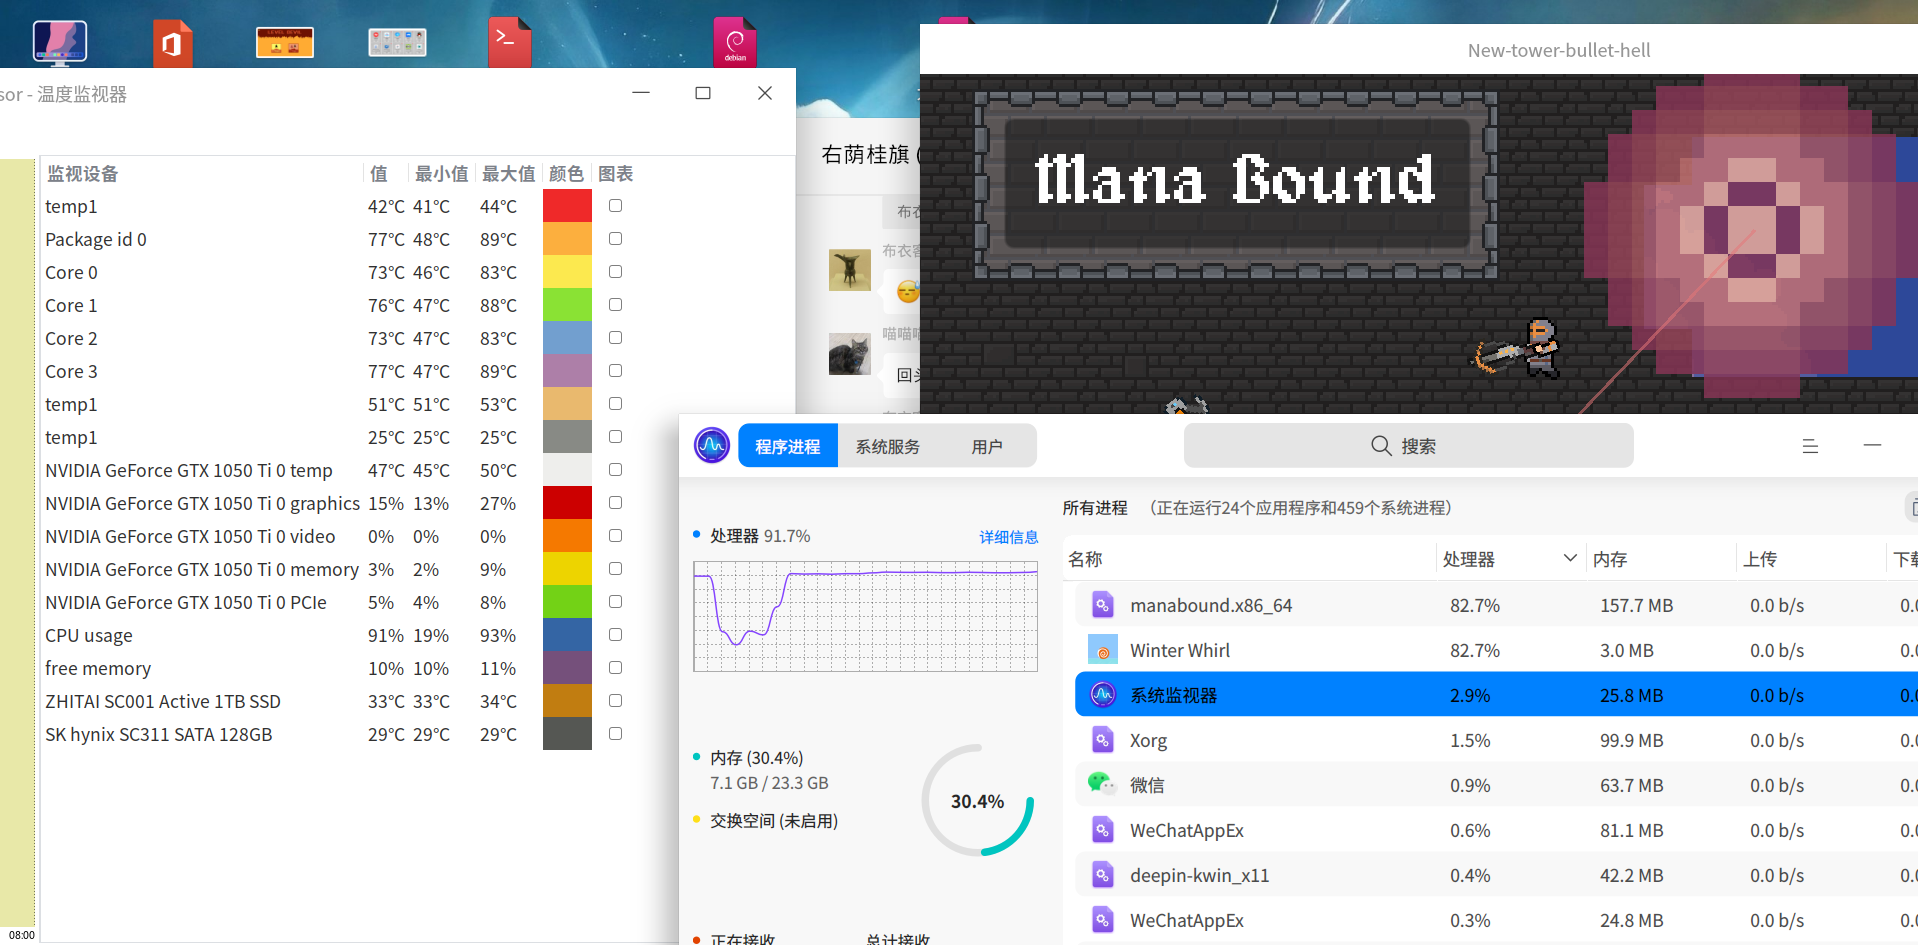Select the NVIDIA GeForce GTX 1050 Ti 0 video row
The width and height of the screenshot is (1918, 945).
pos(335,536)
